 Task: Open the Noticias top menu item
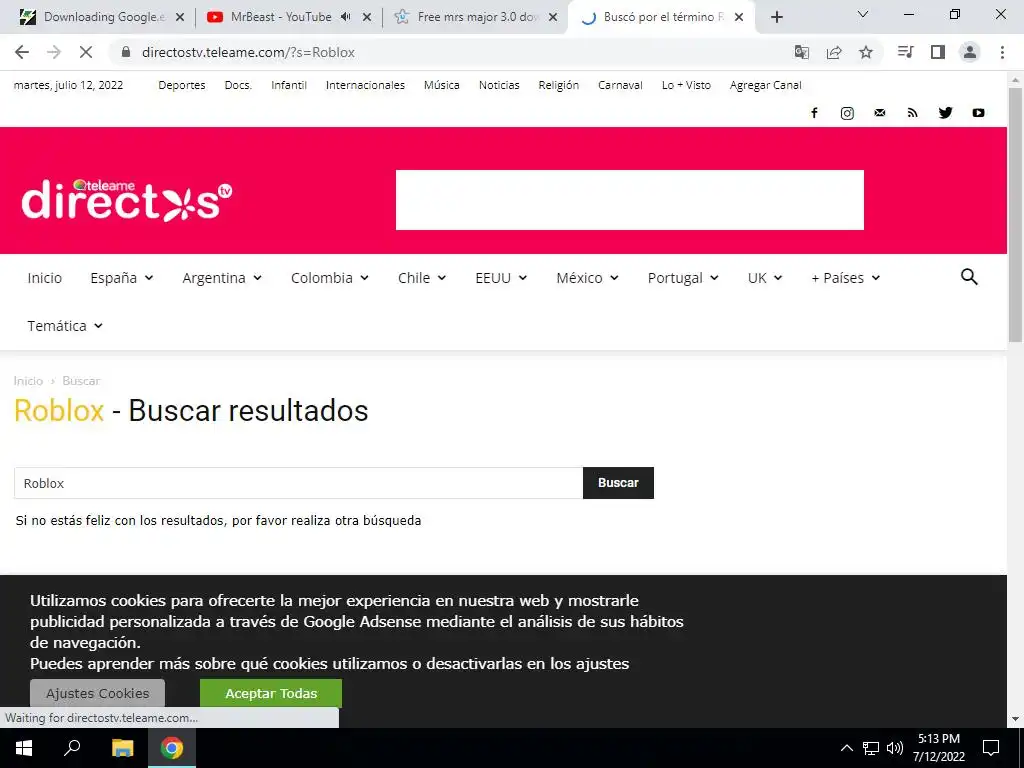point(499,85)
